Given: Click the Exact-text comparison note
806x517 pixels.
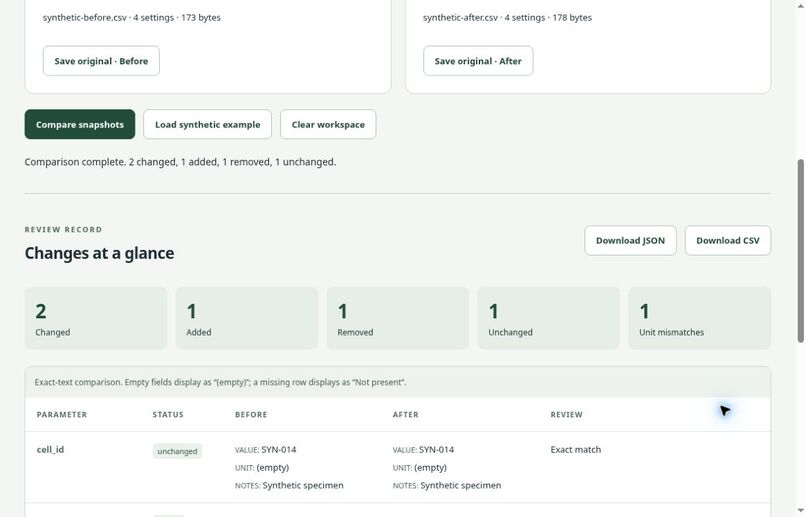Looking at the screenshot, I should click(x=220, y=382).
